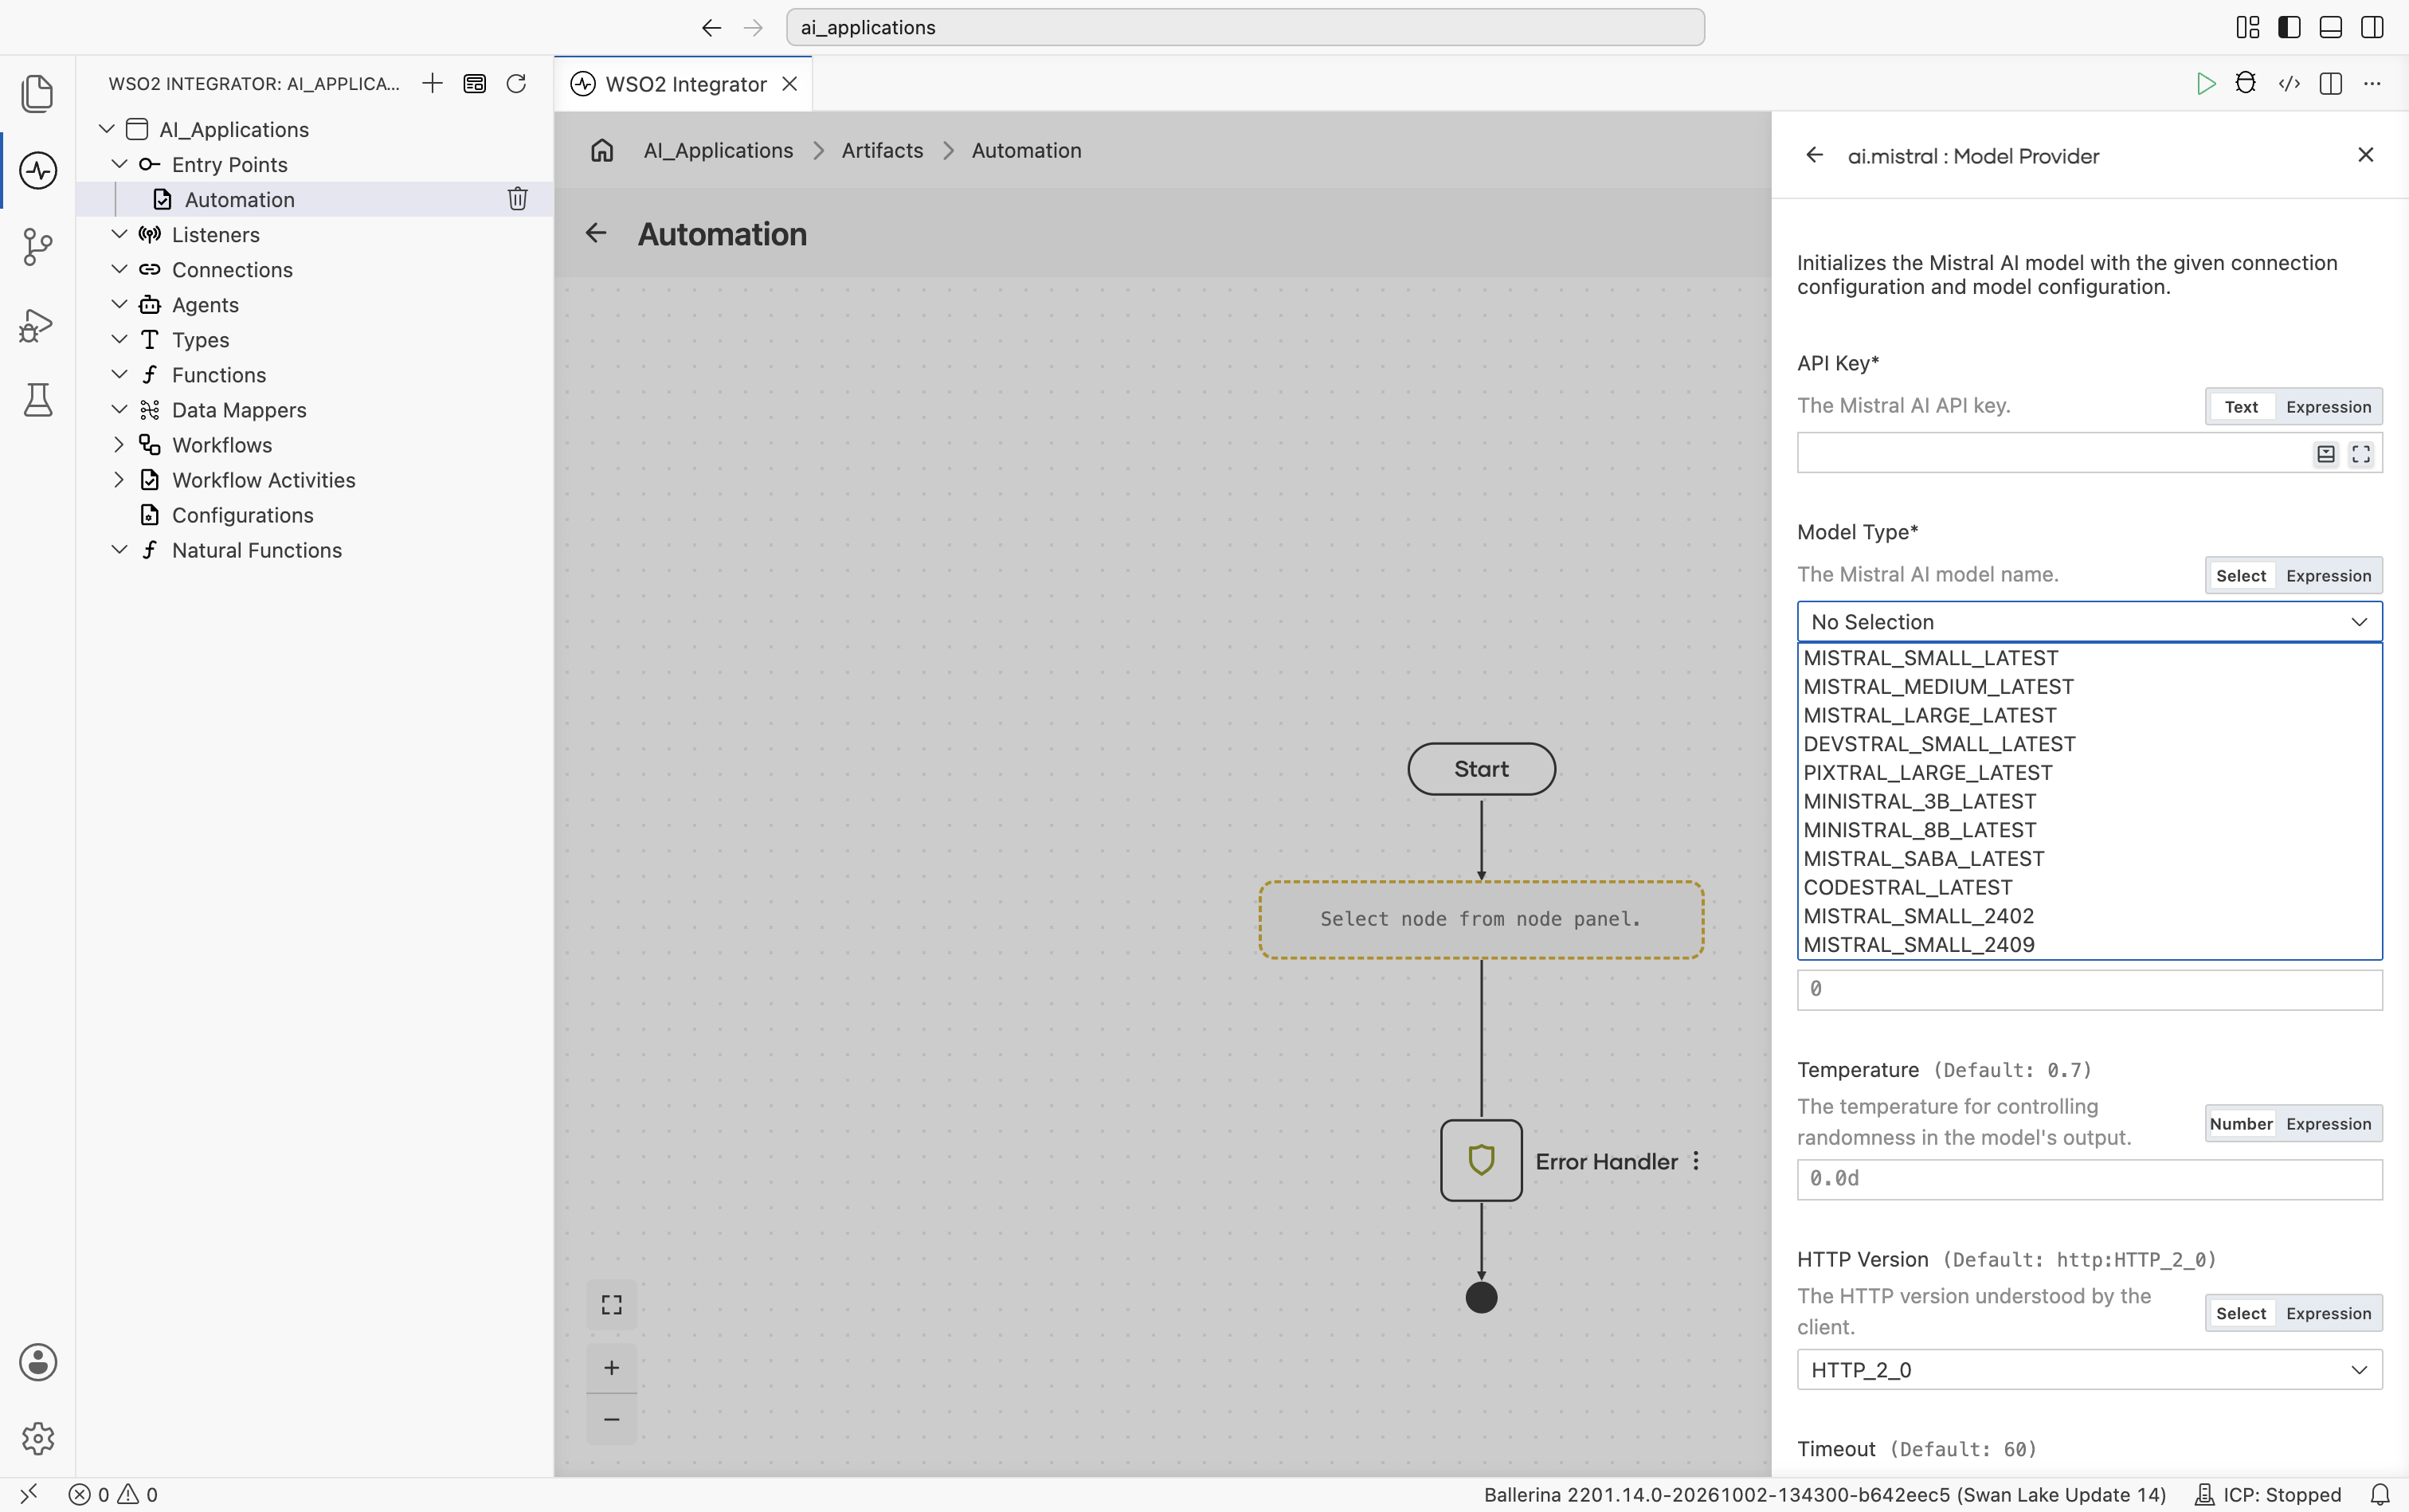
Task: Open the Model Type No Selection dropdown
Action: [2089, 622]
